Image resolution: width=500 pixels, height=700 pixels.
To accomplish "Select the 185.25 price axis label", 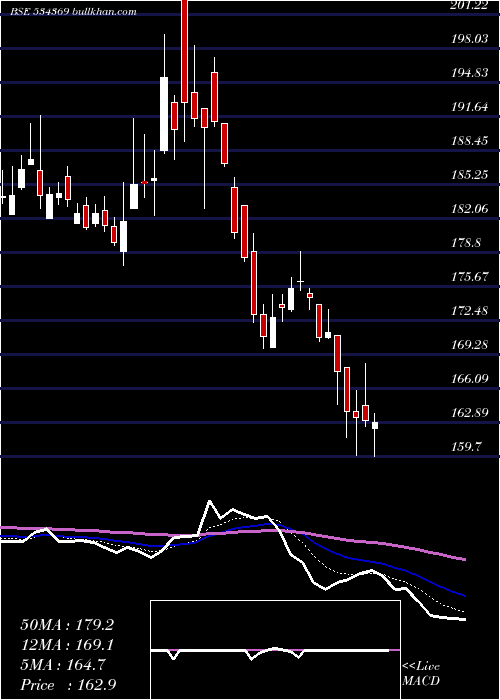I will click(470, 175).
